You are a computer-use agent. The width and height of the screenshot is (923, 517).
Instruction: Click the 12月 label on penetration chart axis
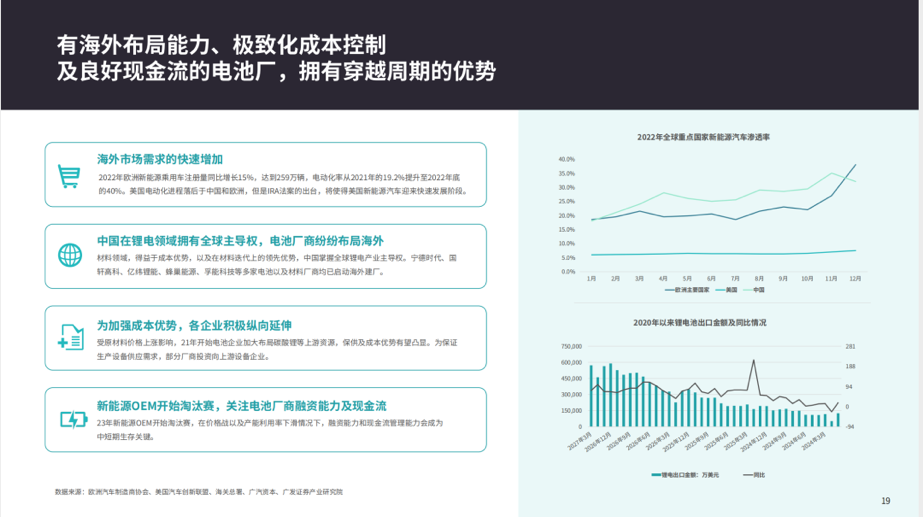click(x=855, y=278)
